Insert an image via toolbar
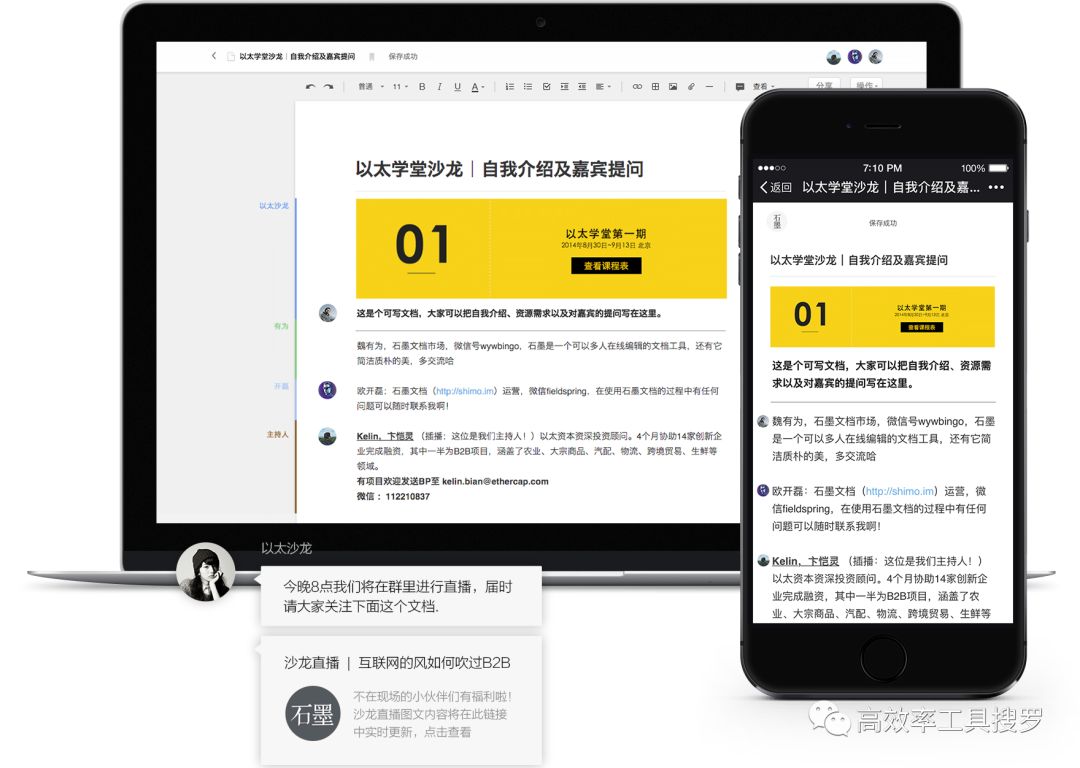This screenshot has width=1080, height=768. tap(673, 87)
